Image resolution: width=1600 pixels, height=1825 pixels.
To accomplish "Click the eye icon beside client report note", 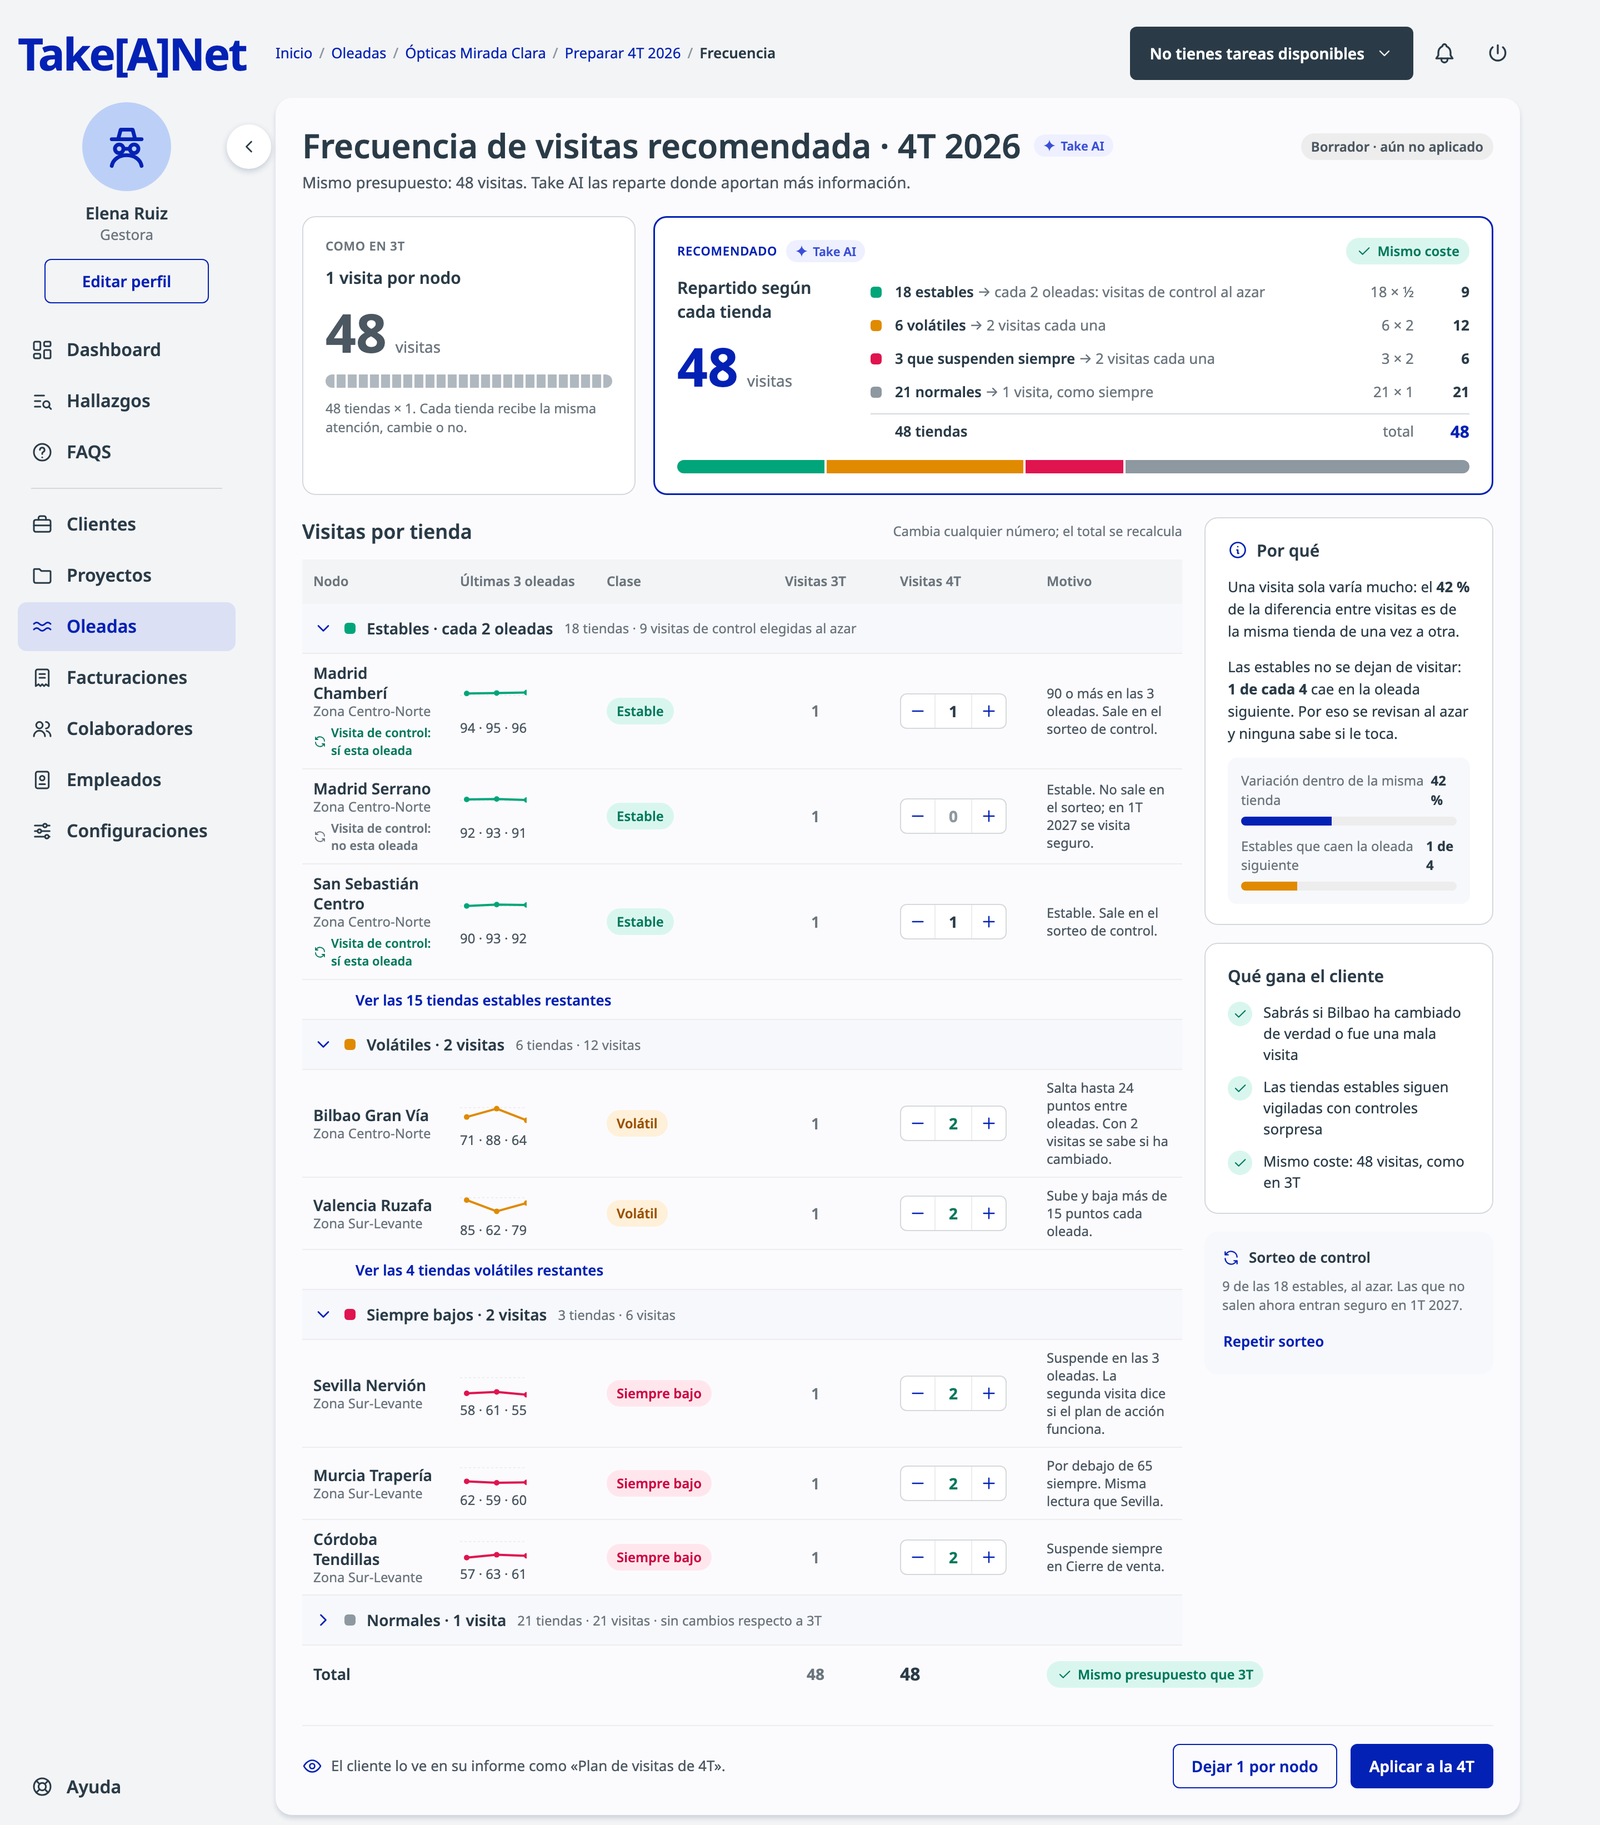I will click(312, 1766).
